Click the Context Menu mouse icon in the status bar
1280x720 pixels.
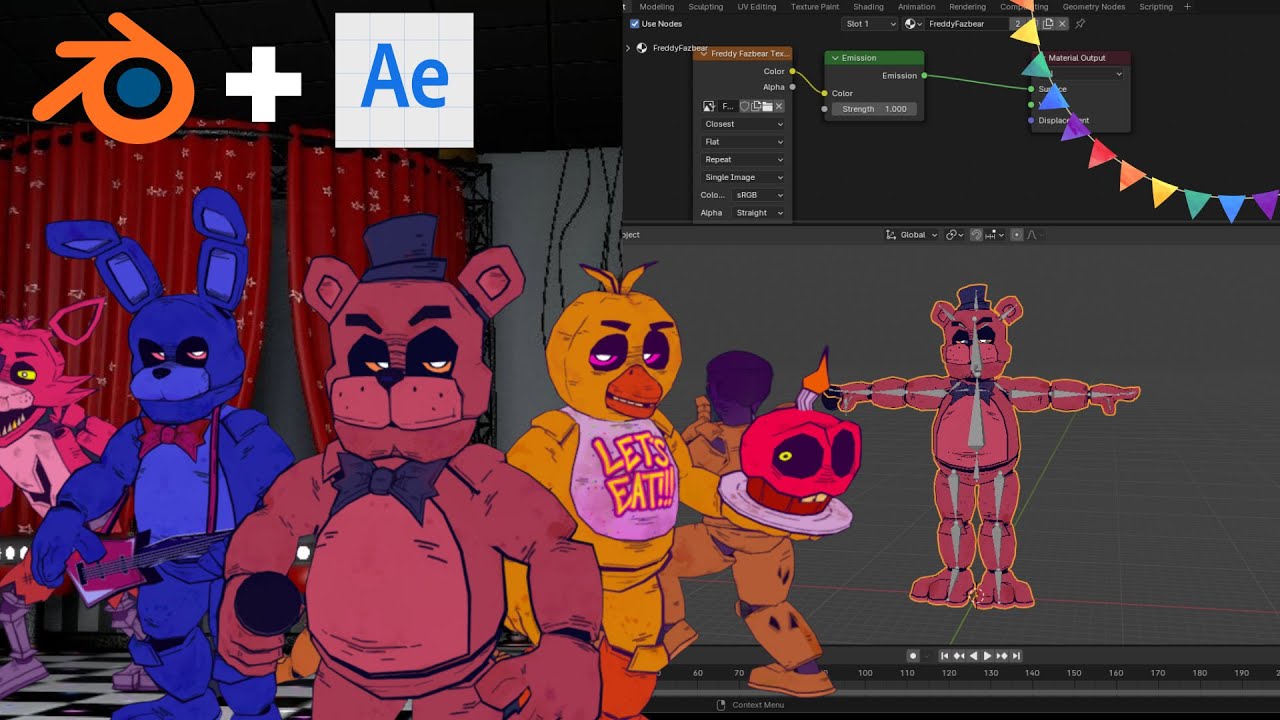[721, 705]
